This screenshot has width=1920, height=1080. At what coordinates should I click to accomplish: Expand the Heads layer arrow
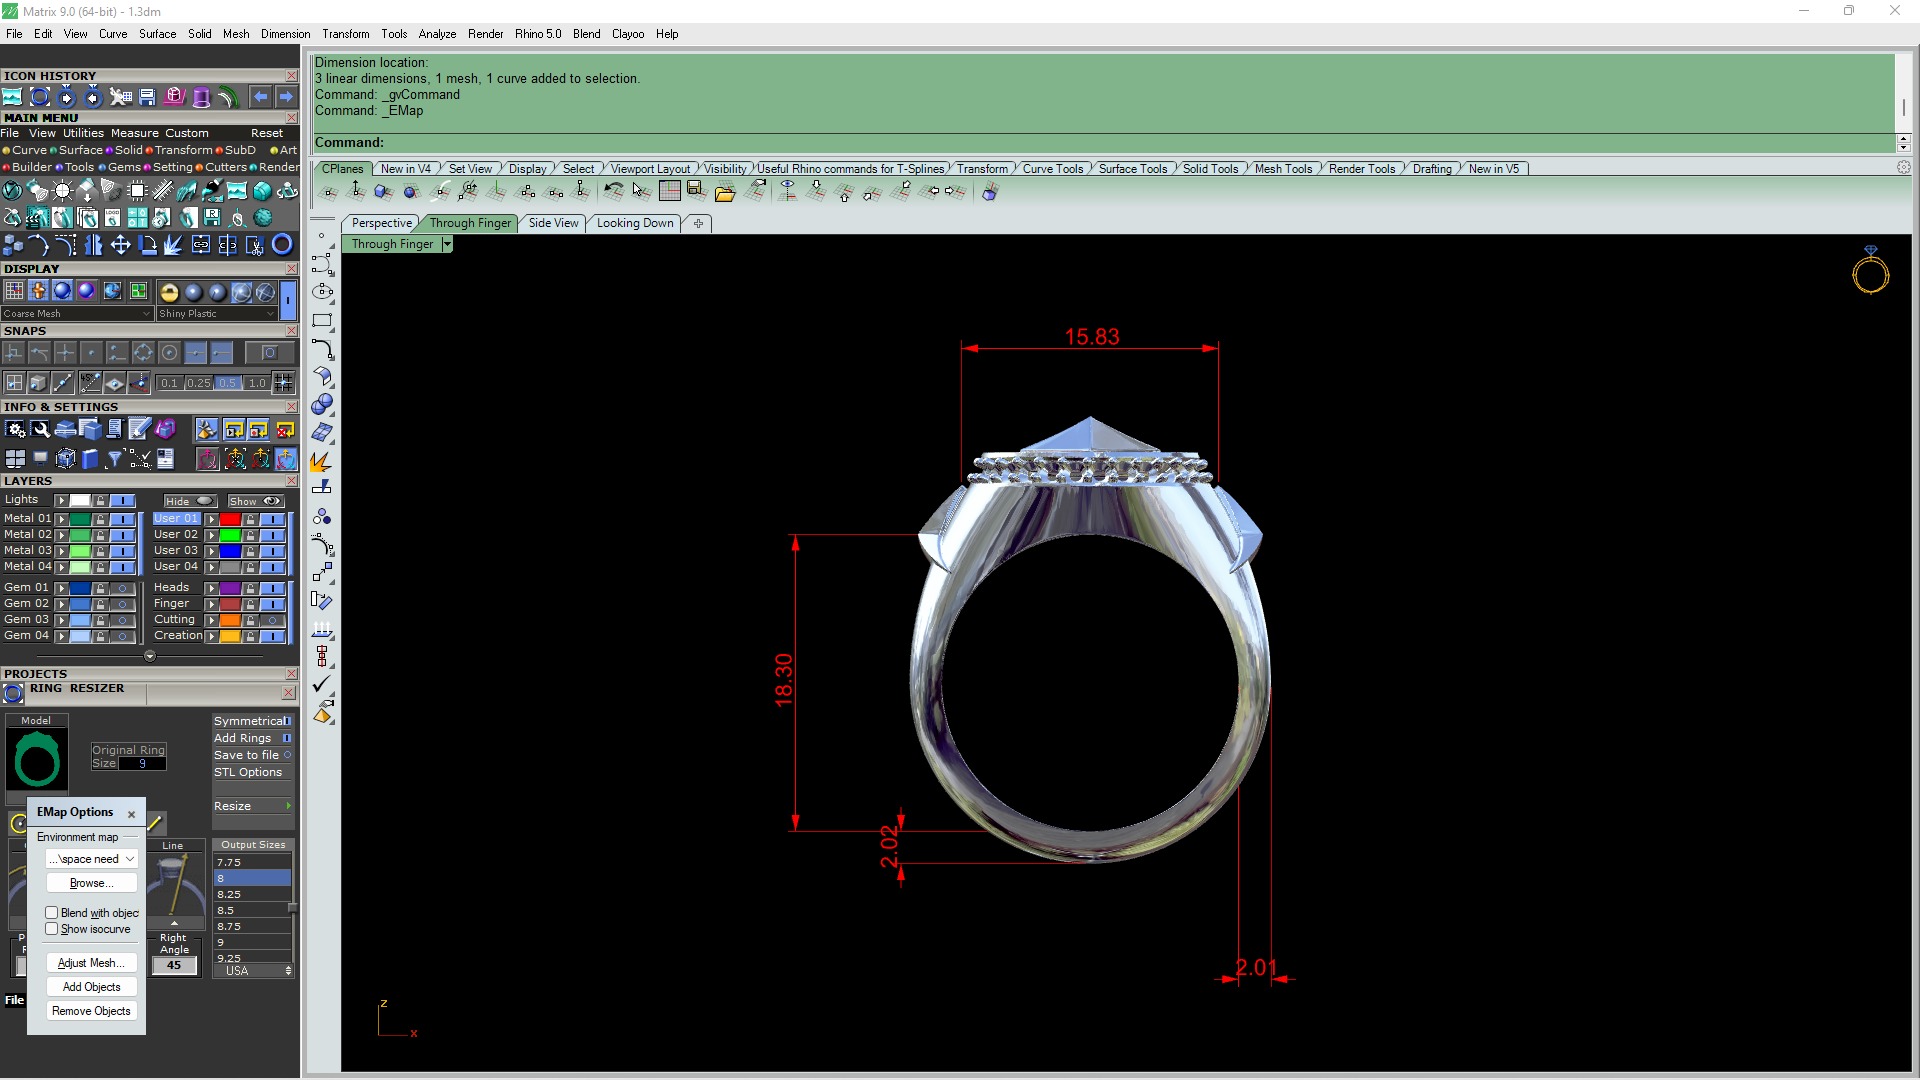click(x=211, y=588)
